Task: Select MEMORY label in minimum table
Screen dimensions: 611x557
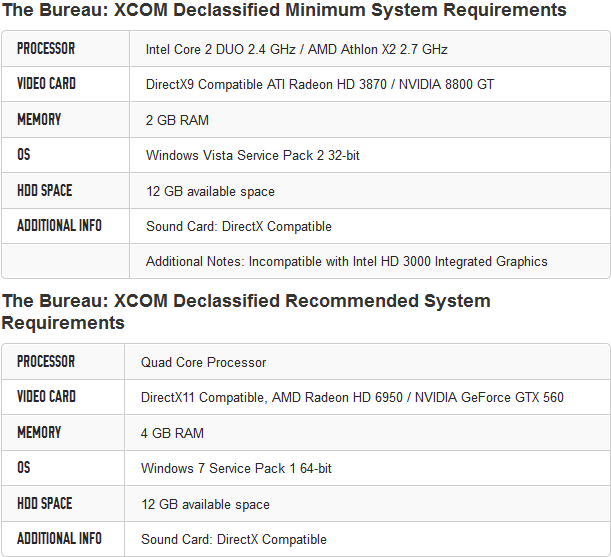Action: [39, 120]
